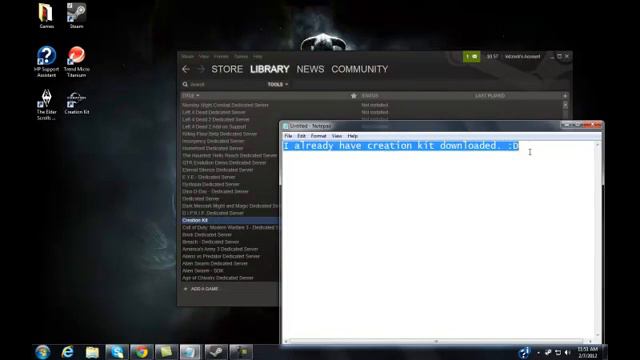This screenshot has width=640, height=360.
Task: Select 'Alien Swarm - SDK' in the list
Action: [230, 271]
